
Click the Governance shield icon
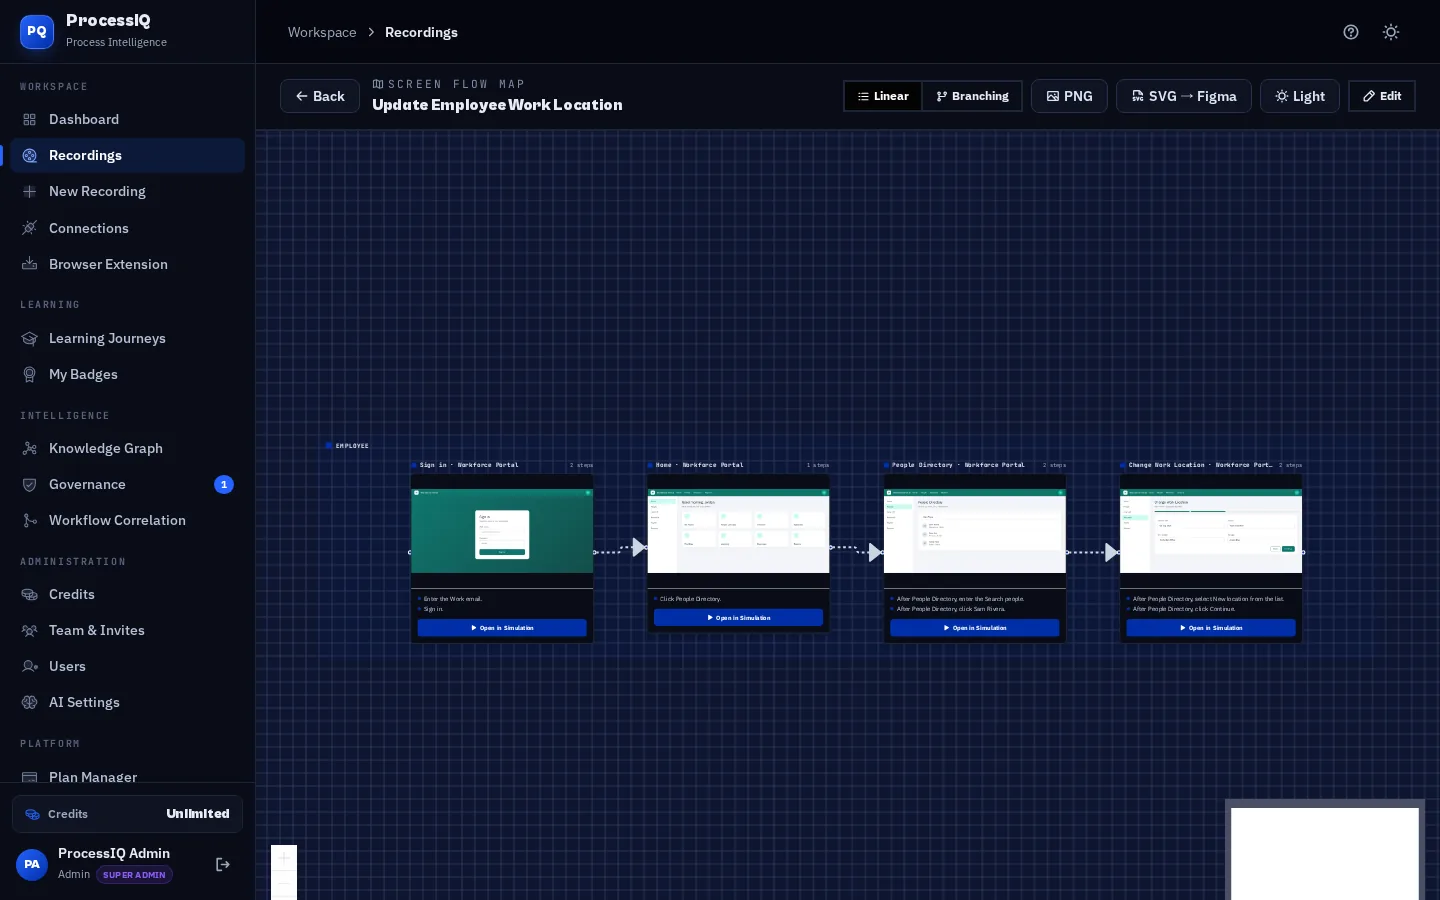click(x=30, y=484)
